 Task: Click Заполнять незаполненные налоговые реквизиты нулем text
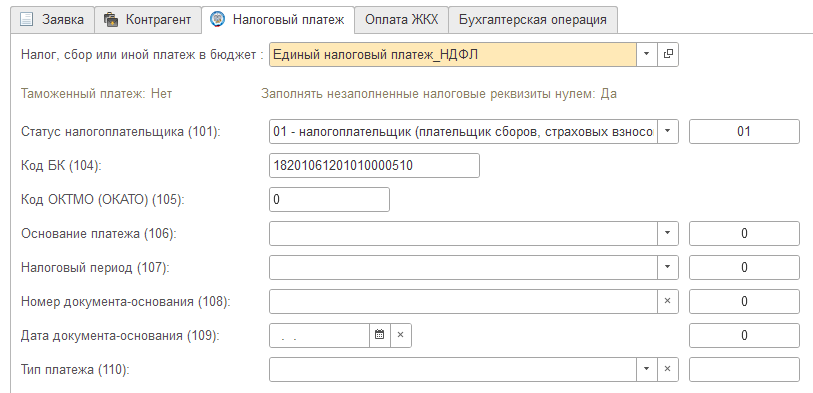(x=439, y=94)
